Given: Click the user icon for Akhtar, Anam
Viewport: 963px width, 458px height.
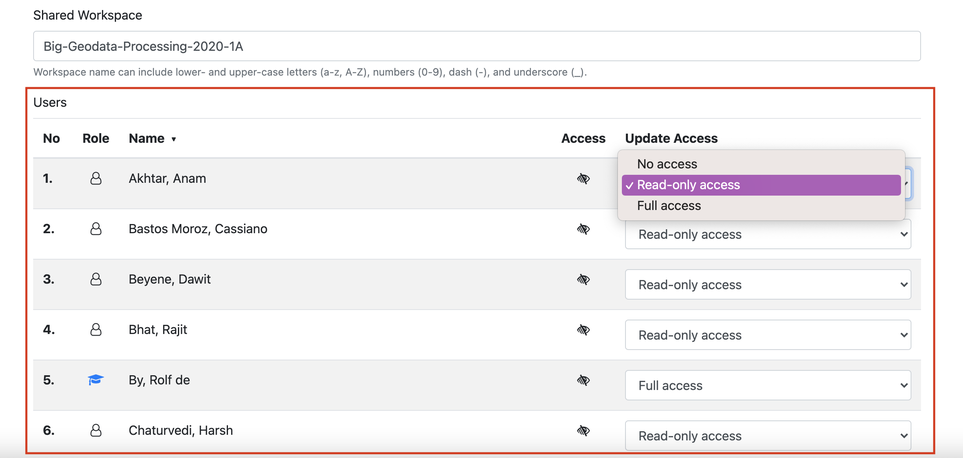Looking at the screenshot, I should [96, 179].
